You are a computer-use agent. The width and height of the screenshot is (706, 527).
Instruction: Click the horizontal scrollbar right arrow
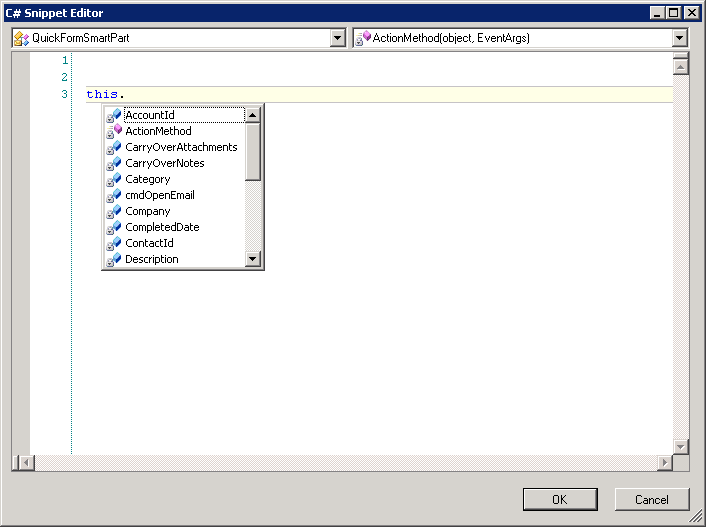tap(665, 462)
